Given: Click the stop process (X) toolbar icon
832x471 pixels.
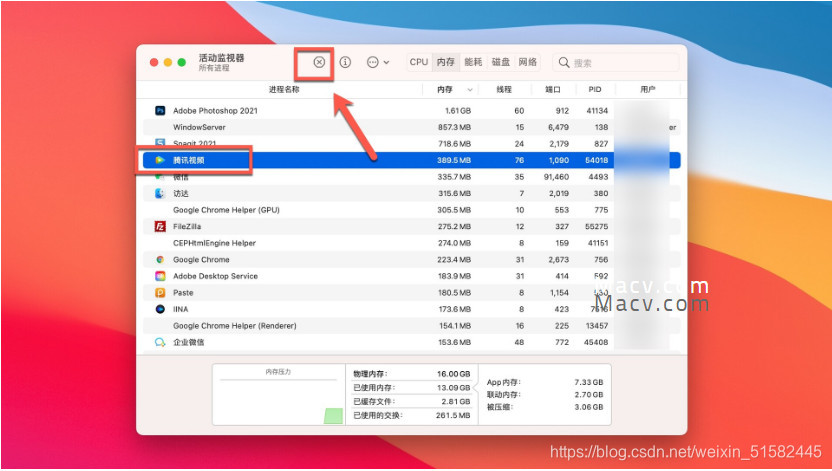Looking at the screenshot, I should click(x=319, y=63).
